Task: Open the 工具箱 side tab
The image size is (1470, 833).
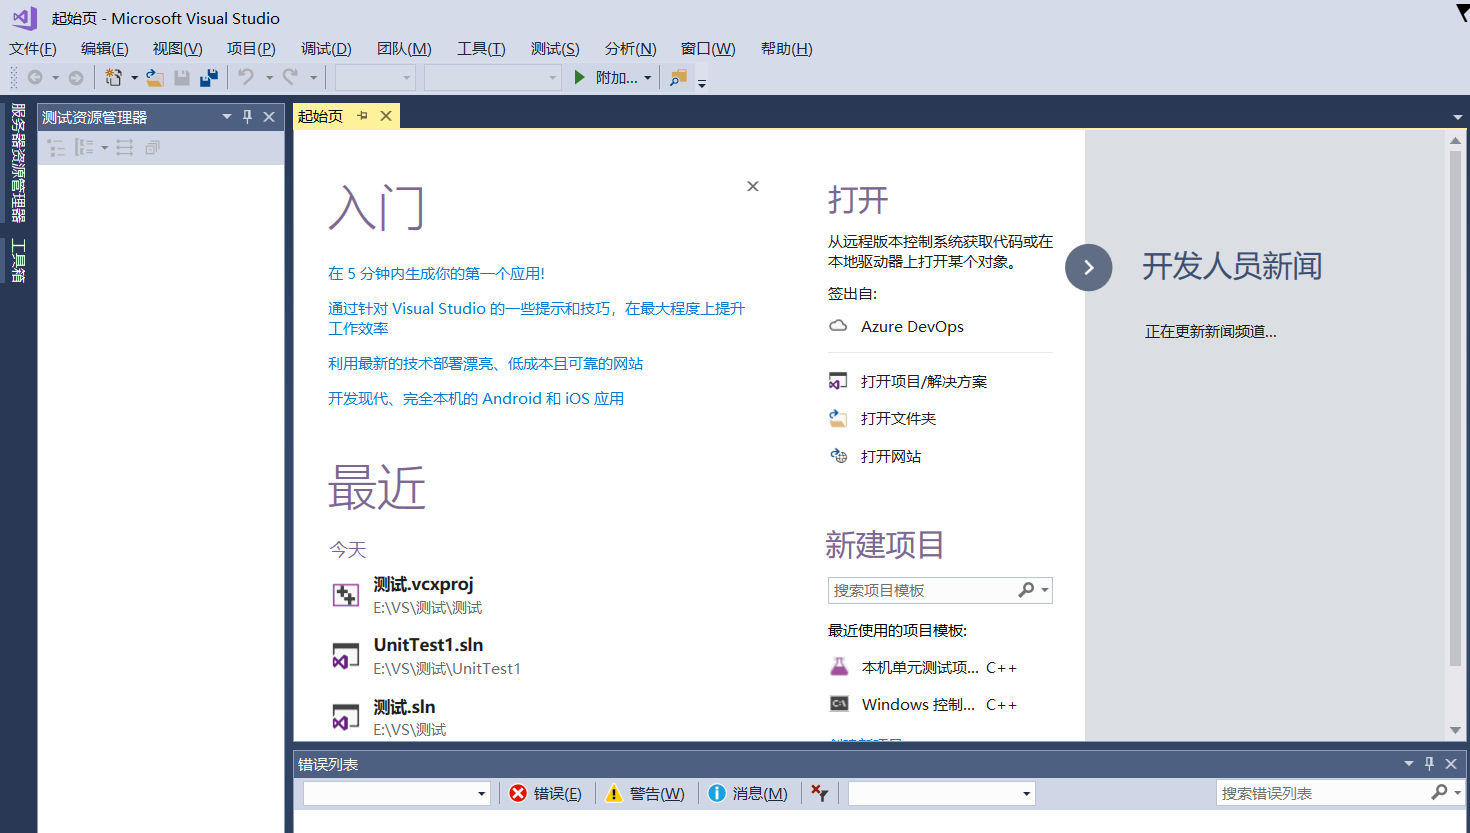Action: tap(18, 260)
